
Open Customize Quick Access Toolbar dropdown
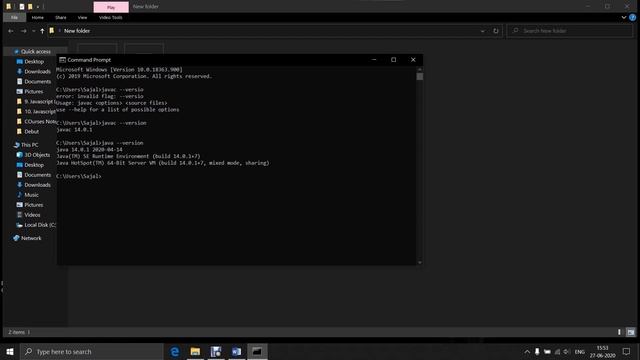click(x=38, y=7)
